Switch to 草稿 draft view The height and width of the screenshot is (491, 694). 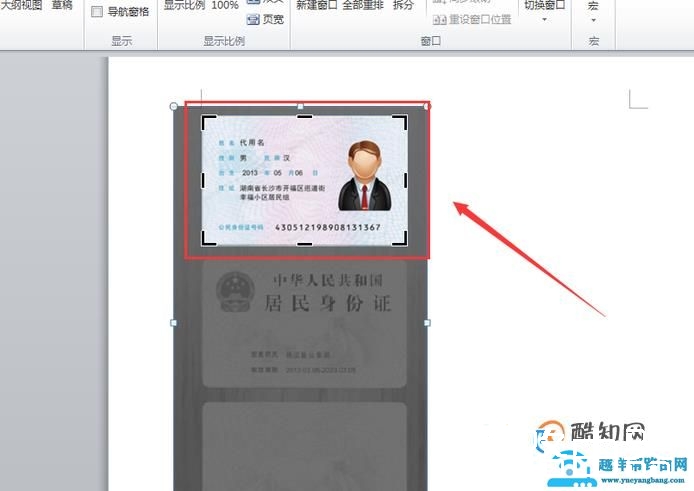click(x=62, y=5)
